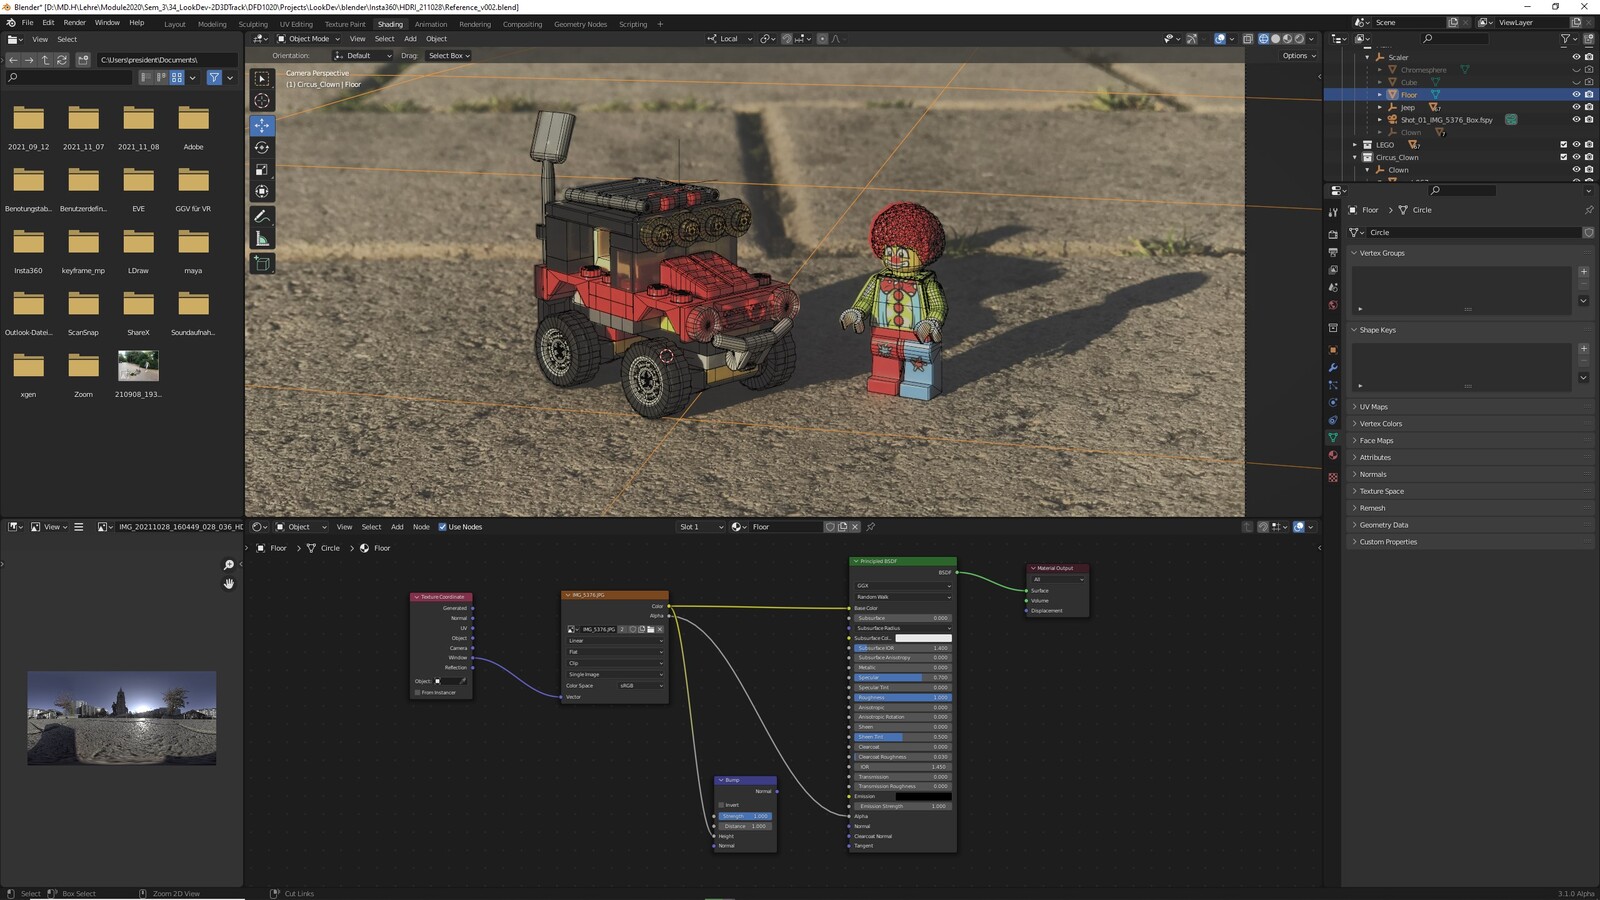Open the Output properties tab
Image resolution: width=1600 pixels, height=900 pixels.
(x=1332, y=252)
